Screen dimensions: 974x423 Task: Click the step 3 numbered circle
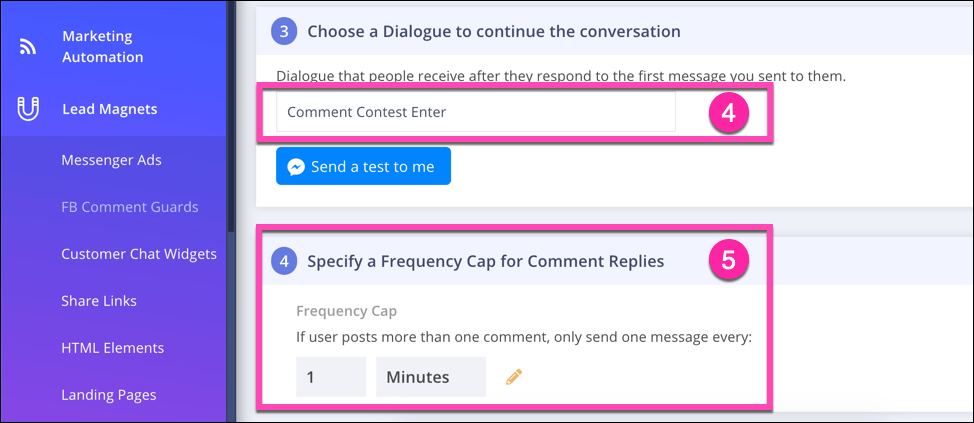[284, 32]
